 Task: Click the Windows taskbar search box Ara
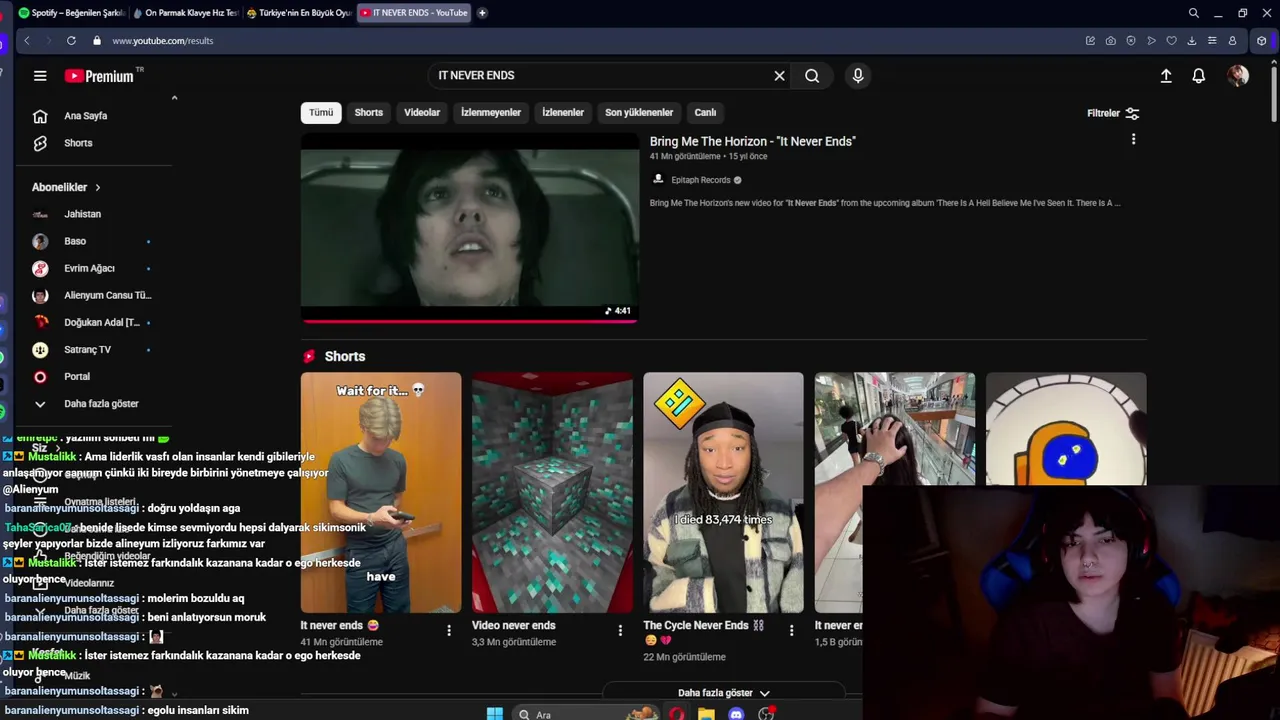pyautogui.click(x=585, y=713)
